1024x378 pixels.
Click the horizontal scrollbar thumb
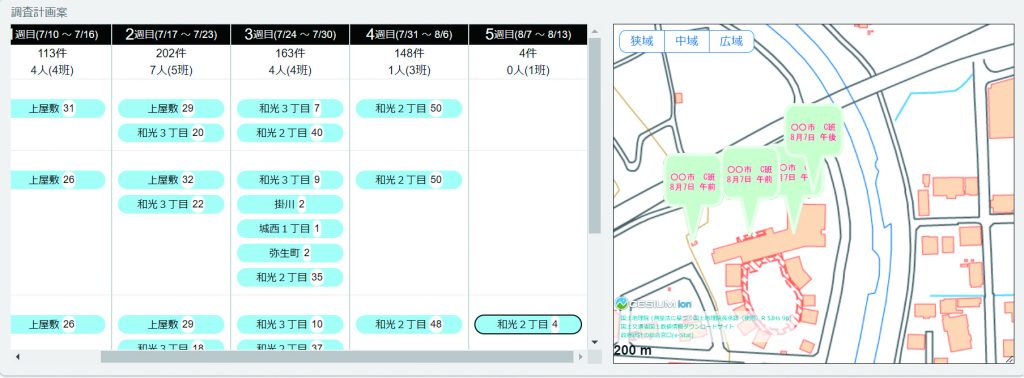[336, 357]
